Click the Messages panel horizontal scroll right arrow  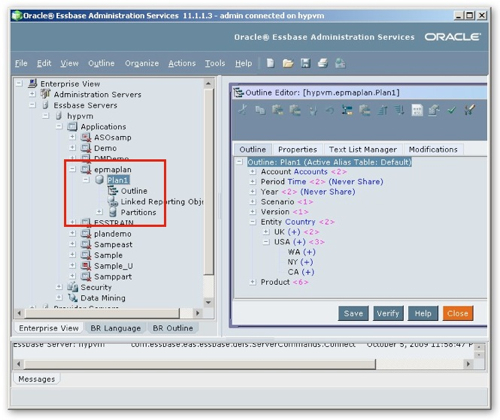point(469,364)
